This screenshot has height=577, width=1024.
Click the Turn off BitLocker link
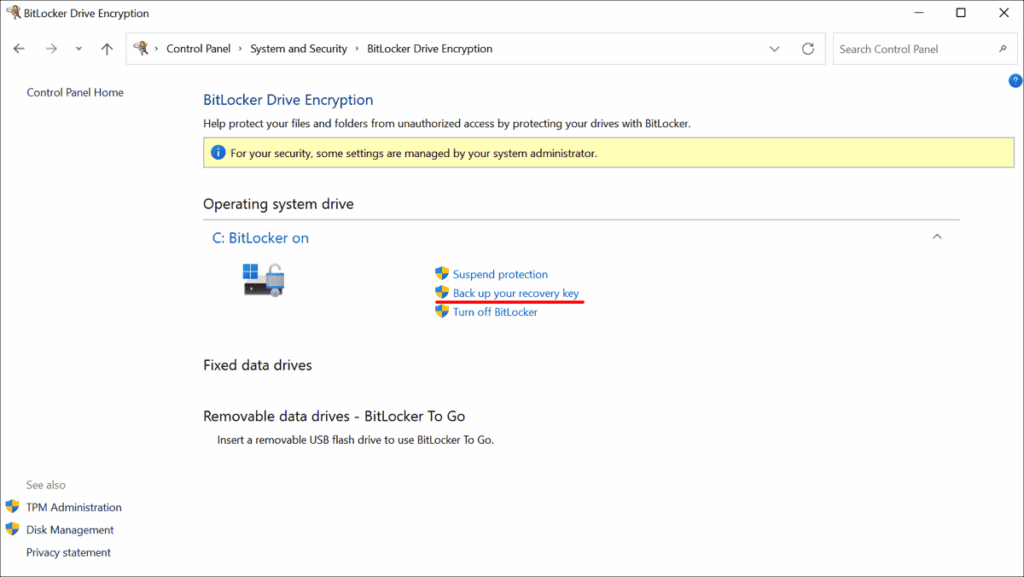click(x=495, y=312)
